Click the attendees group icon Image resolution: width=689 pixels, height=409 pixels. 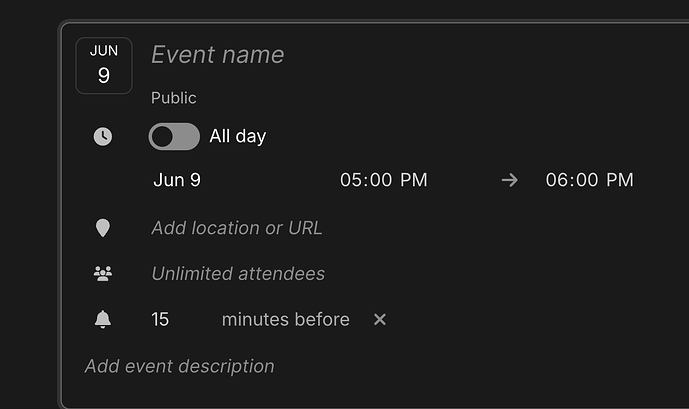coord(103,274)
